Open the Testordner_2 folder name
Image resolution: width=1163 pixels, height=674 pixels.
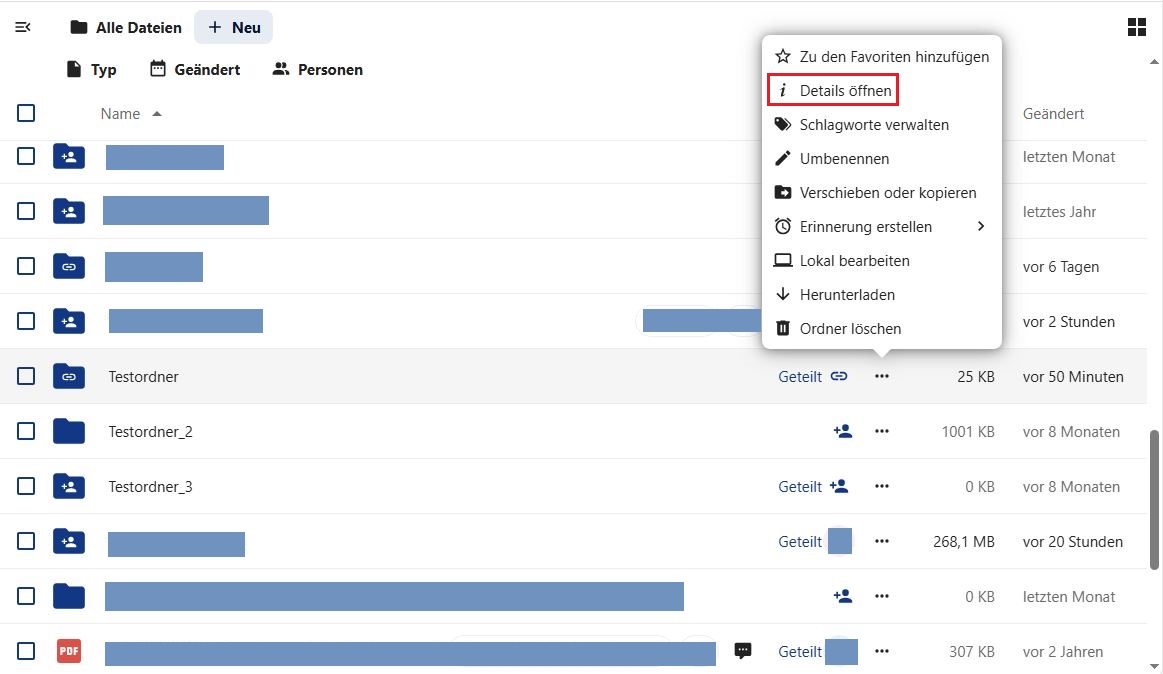click(x=150, y=432)
